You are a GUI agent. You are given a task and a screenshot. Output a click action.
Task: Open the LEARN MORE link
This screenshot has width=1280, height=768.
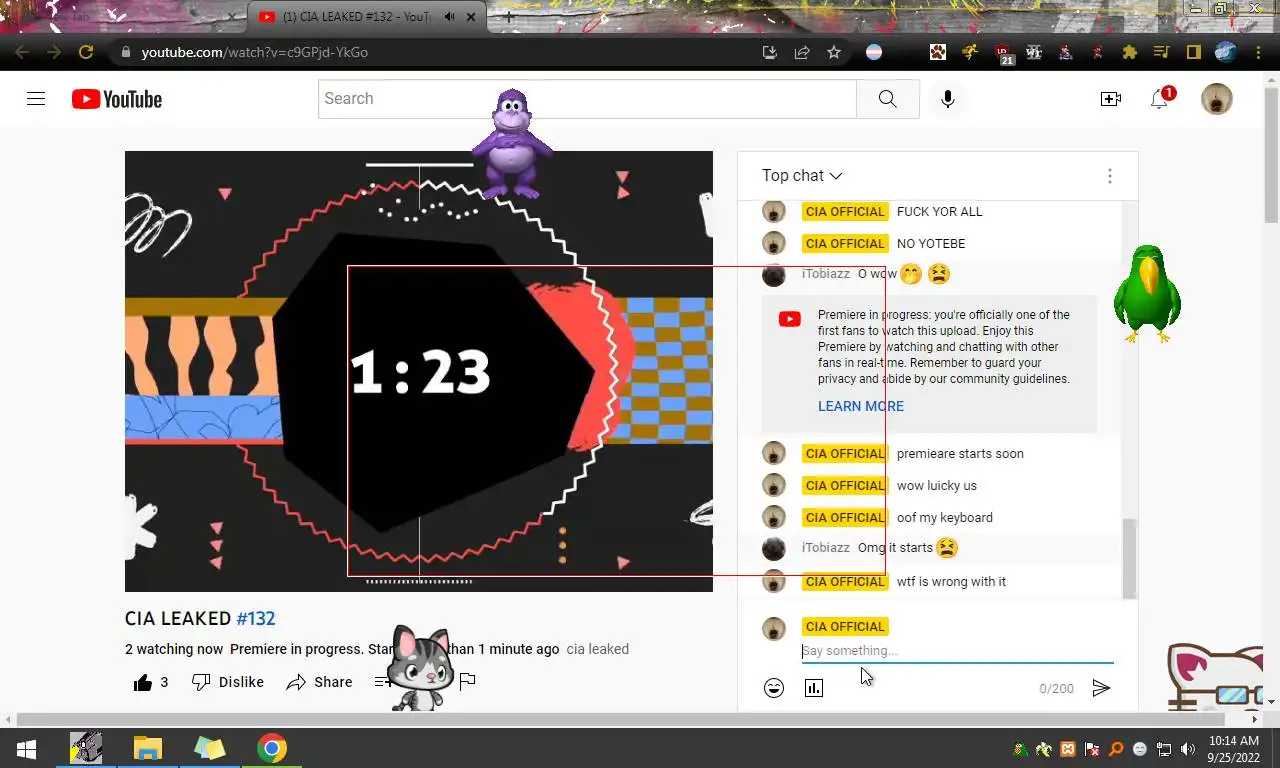(860, 406)
